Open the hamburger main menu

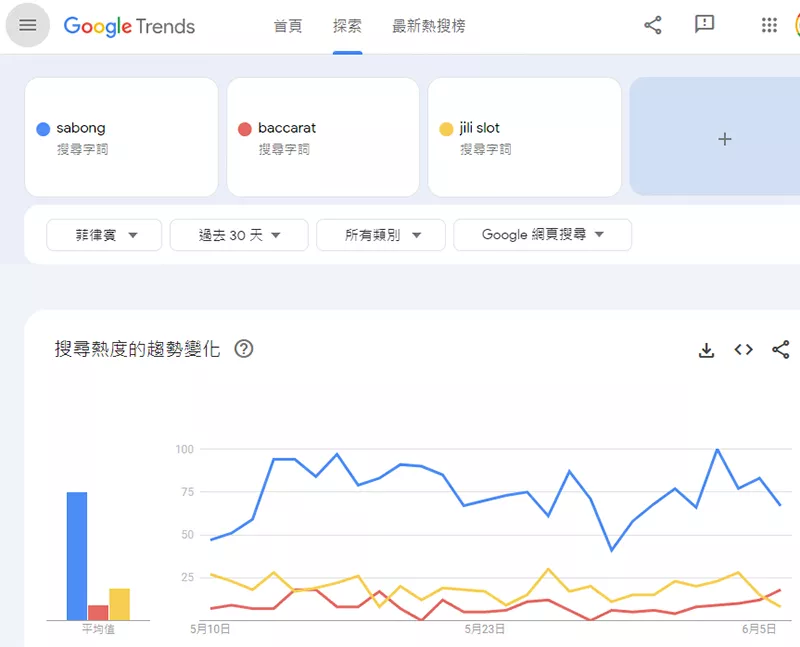pos(27,26)
